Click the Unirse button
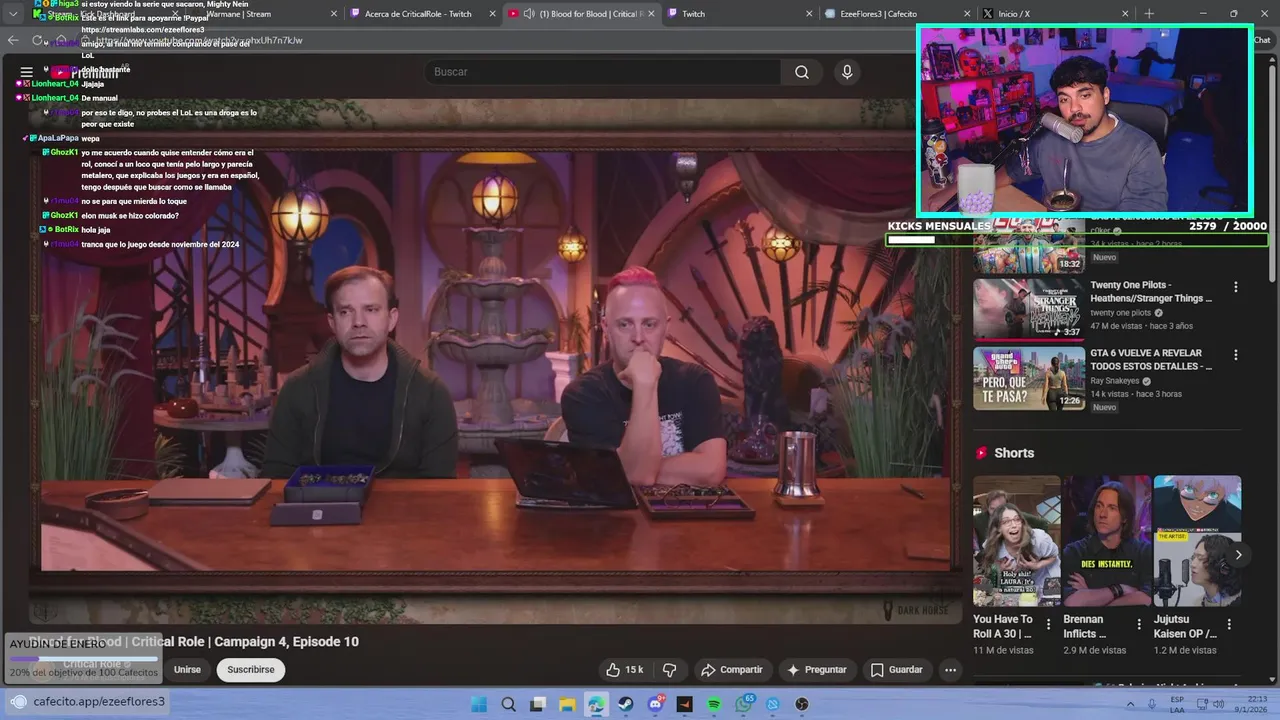 [187, 670]
